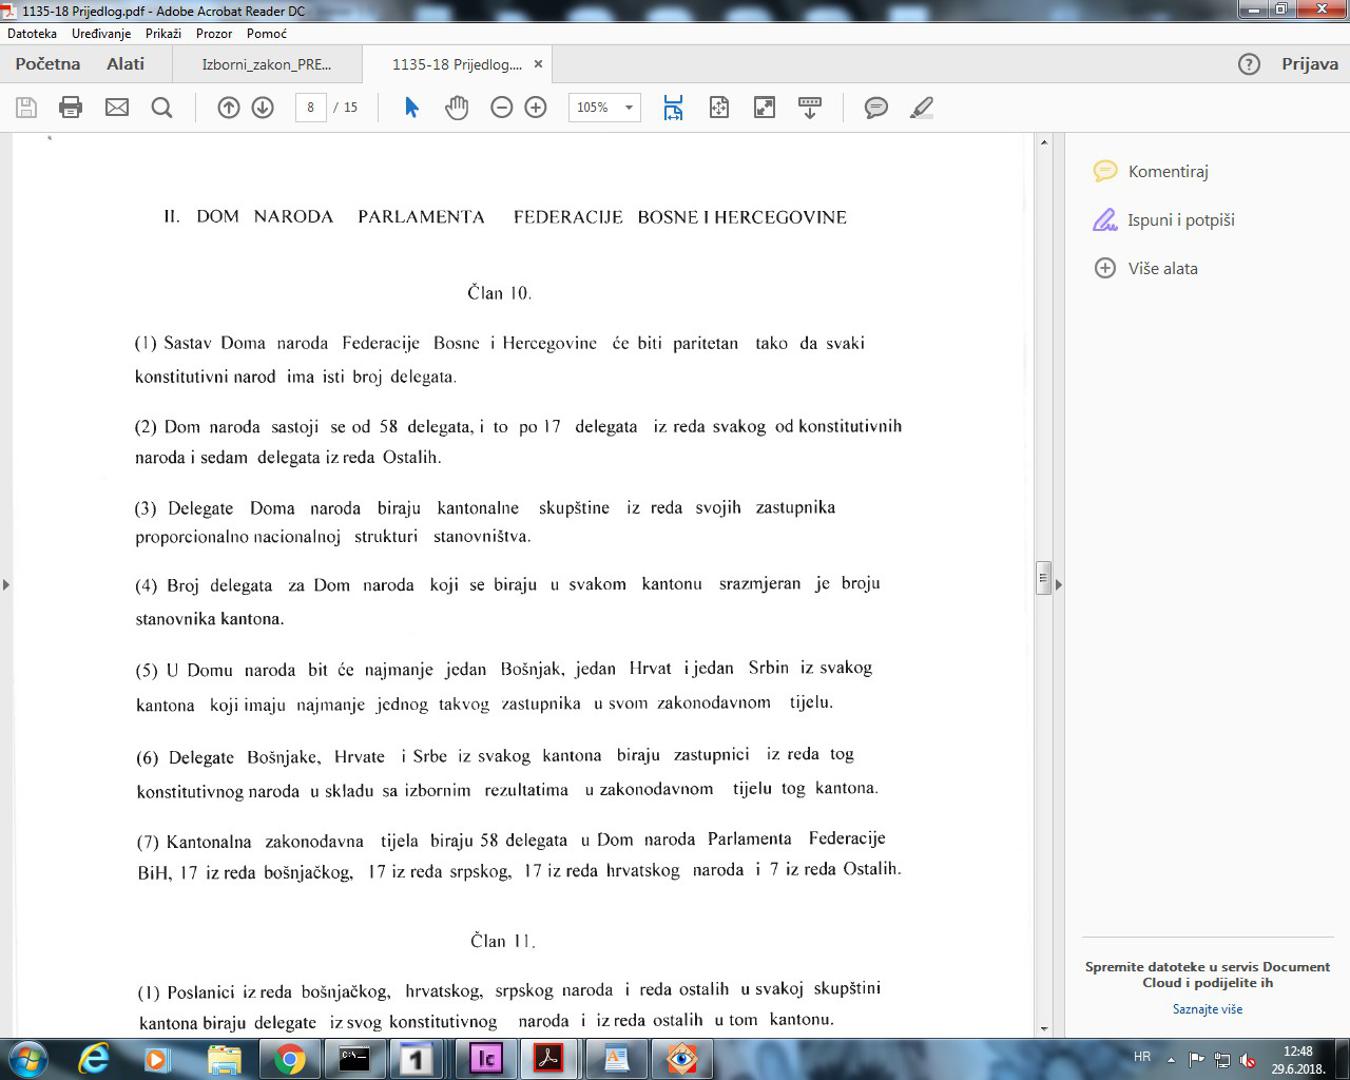This screenshot has width=1350, height=1080.
Task: Open Ispuni i potpiši tool
Action: (1180, 220)
